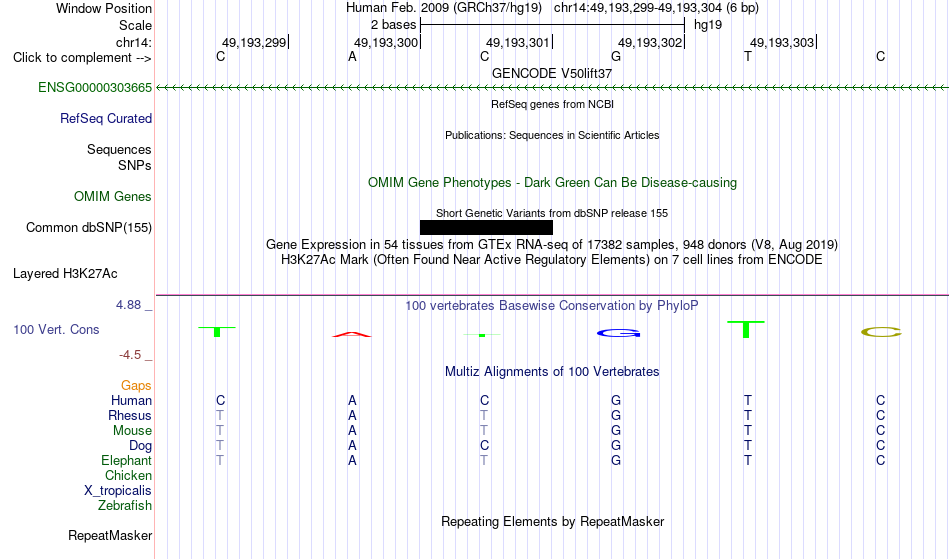
Task: Click the tall green T conservation logo
Action: click(746, 329)
